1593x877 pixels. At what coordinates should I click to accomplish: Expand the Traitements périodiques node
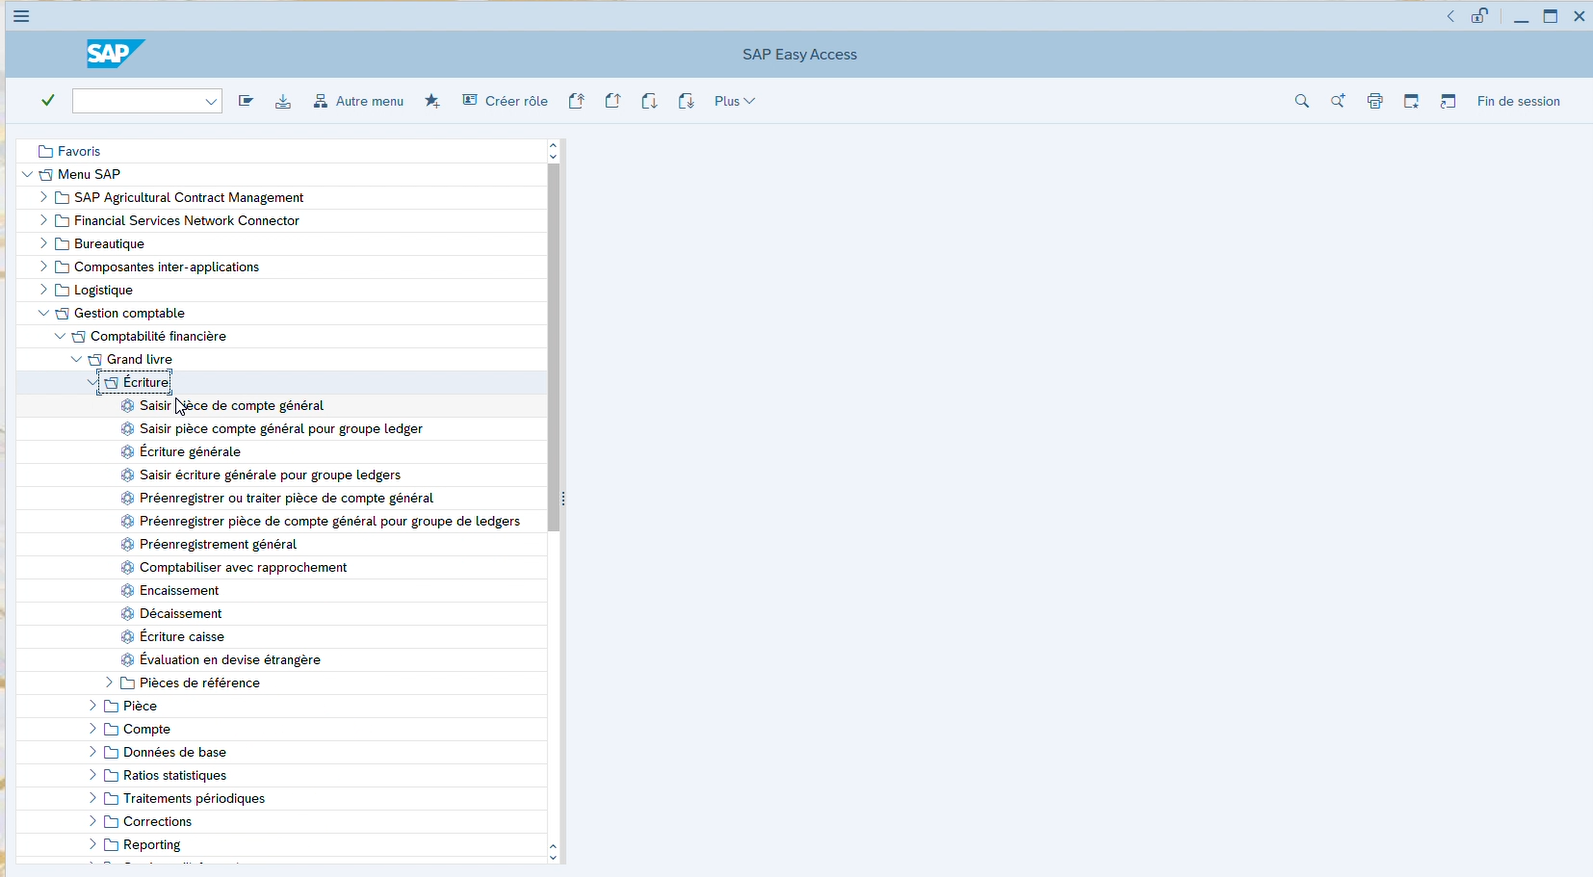point(92,798)
